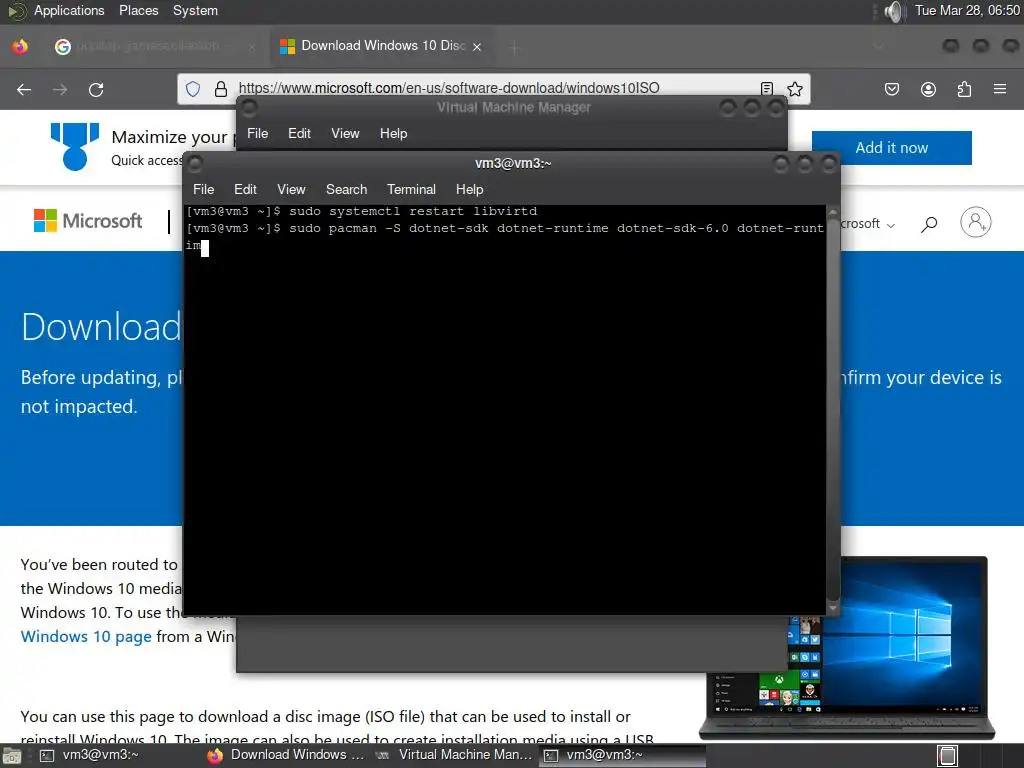Click the sign-in account avatar on Microsoft page

[976, 222]
